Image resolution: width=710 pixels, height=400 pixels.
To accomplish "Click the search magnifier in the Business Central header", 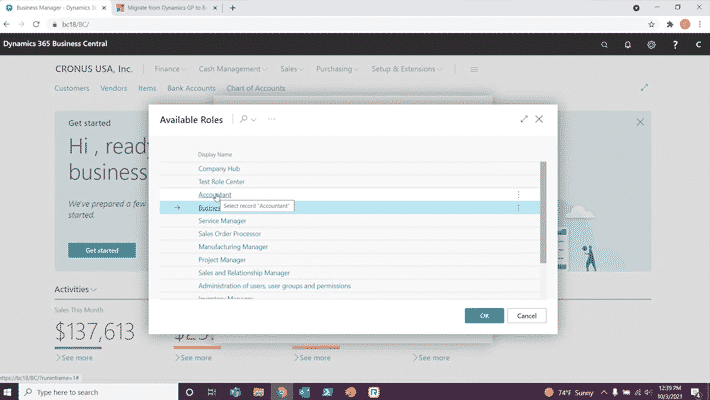I will (x=604, y=44).
